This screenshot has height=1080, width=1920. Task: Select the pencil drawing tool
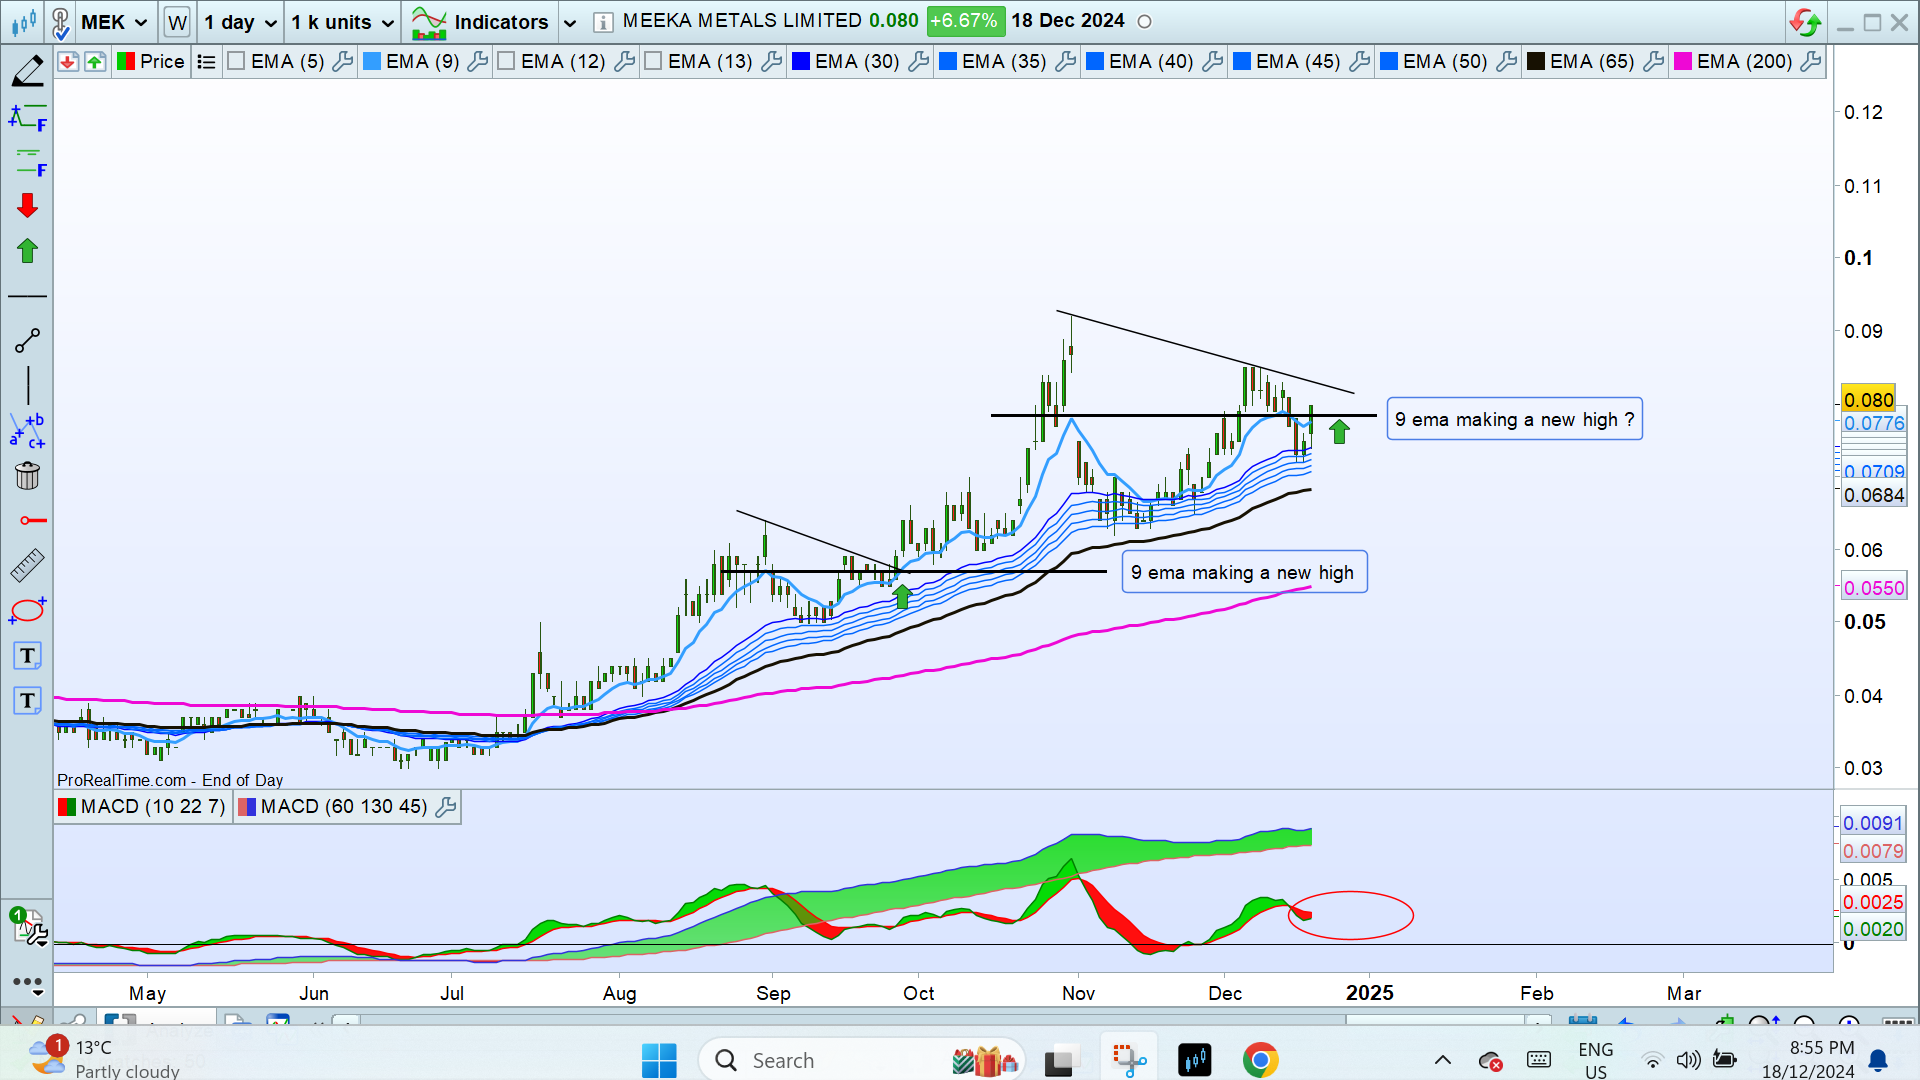pos(27,70)
